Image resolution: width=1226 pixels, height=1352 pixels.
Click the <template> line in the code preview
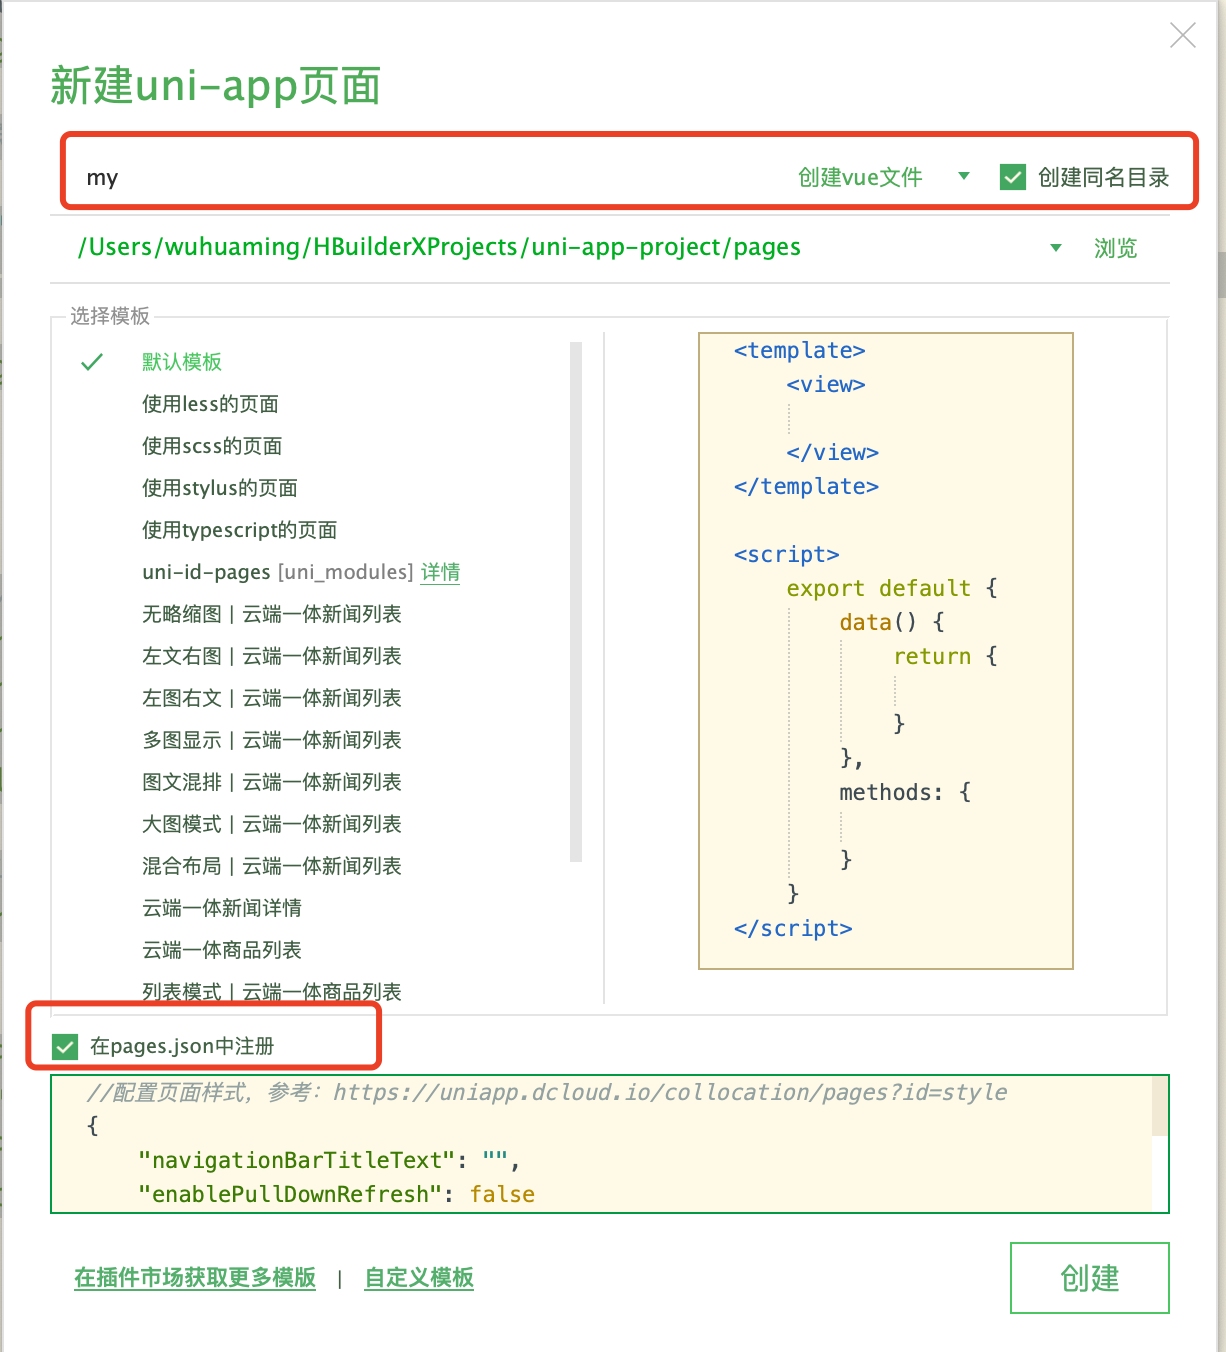click(x=799, y=350)
